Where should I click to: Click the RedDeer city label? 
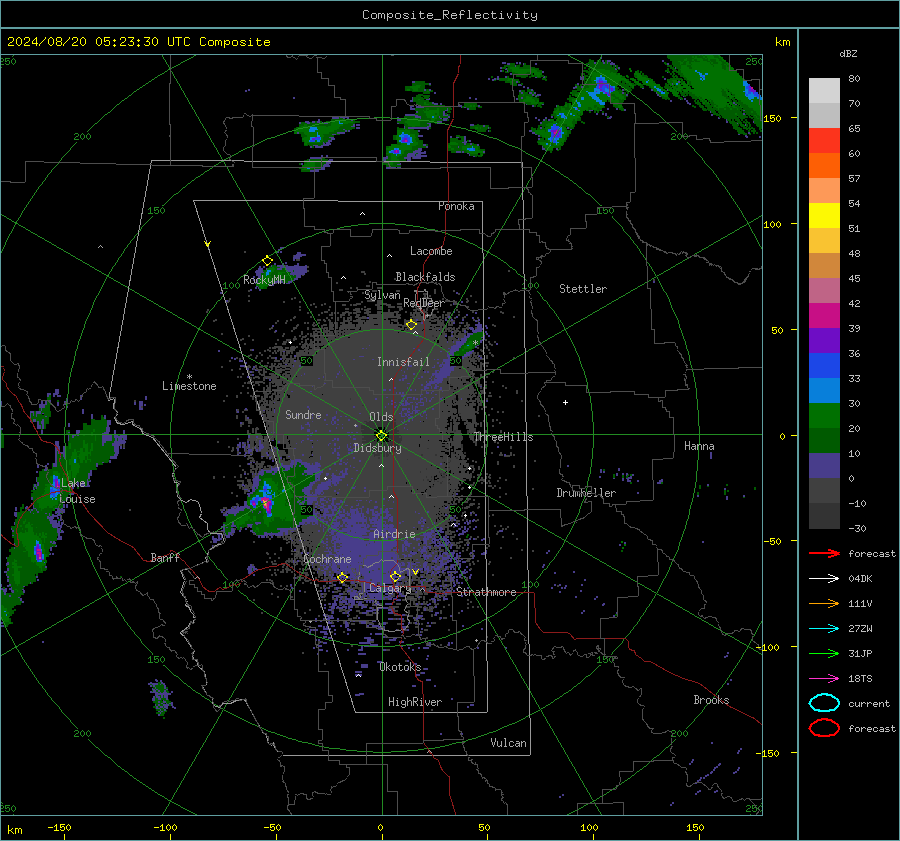[424, 303]
